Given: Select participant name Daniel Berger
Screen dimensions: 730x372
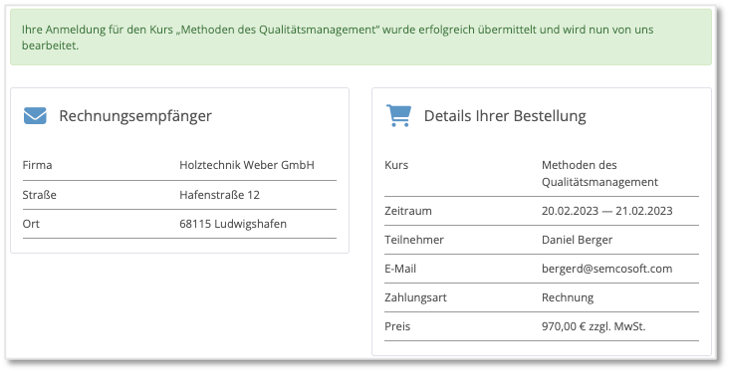Looking at the screenshot, I should [577, 240].
